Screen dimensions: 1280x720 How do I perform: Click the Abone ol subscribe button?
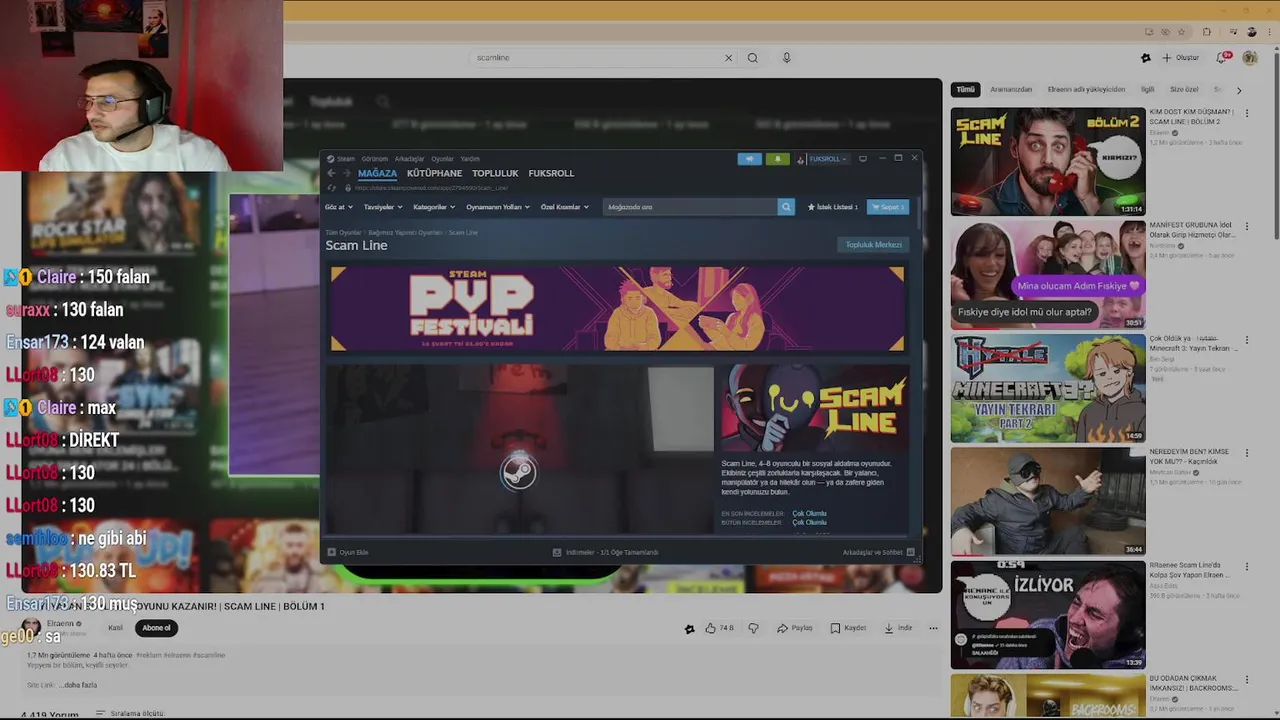click(156, 628)
